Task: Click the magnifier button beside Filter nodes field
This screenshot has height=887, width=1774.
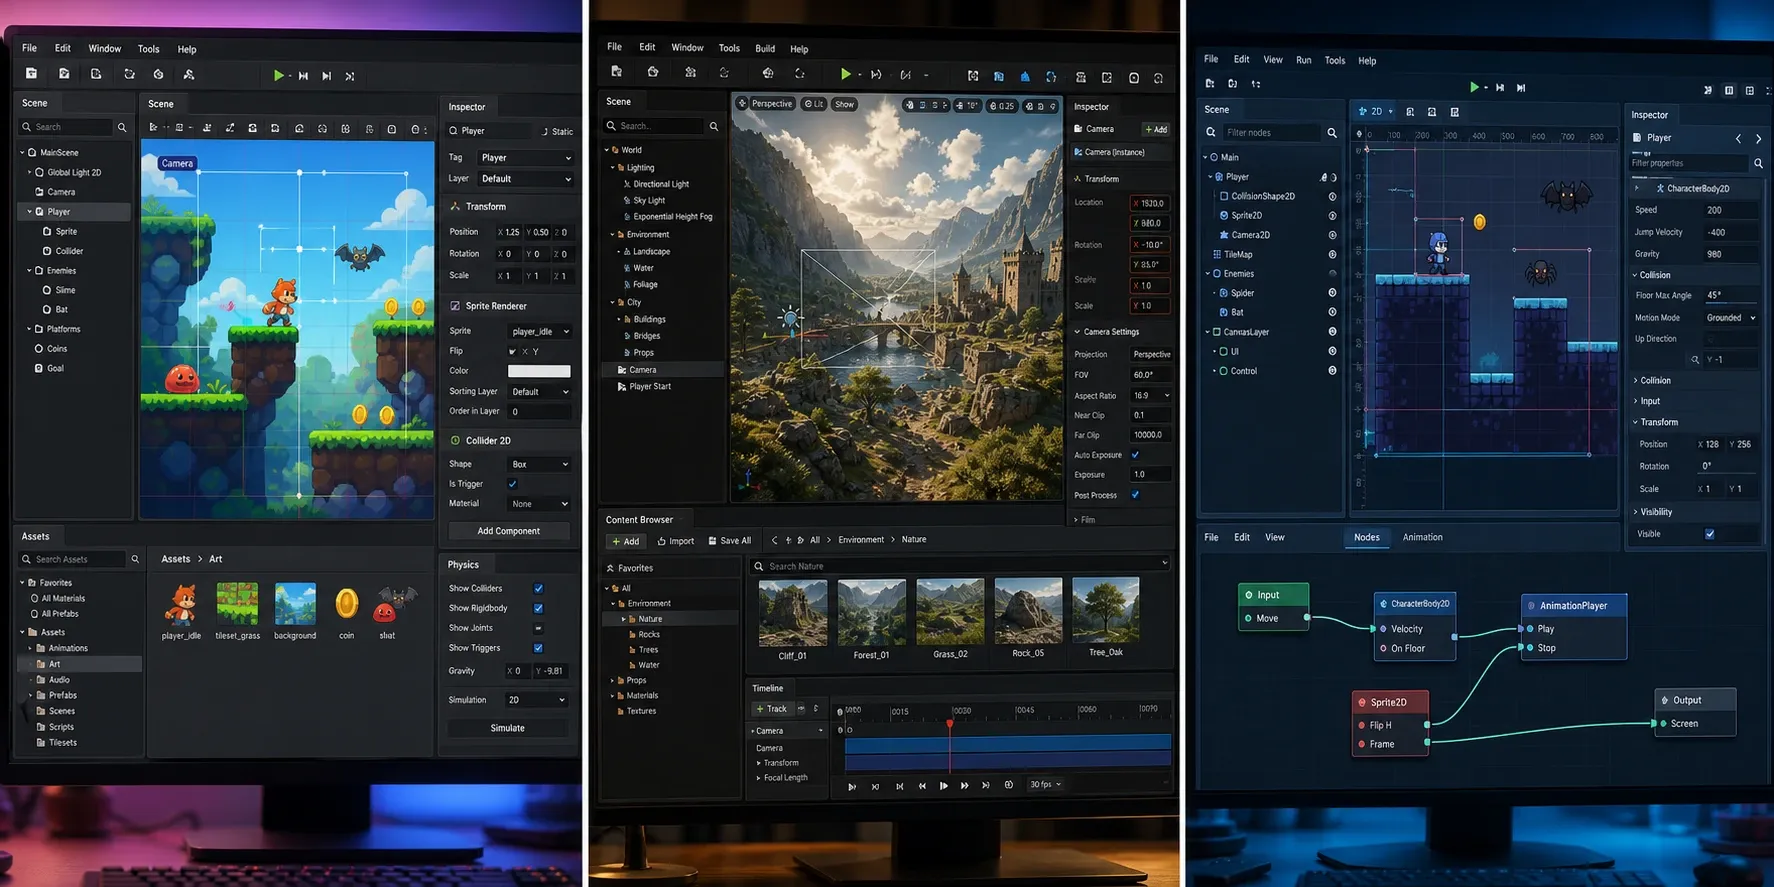Action: 1332,132
